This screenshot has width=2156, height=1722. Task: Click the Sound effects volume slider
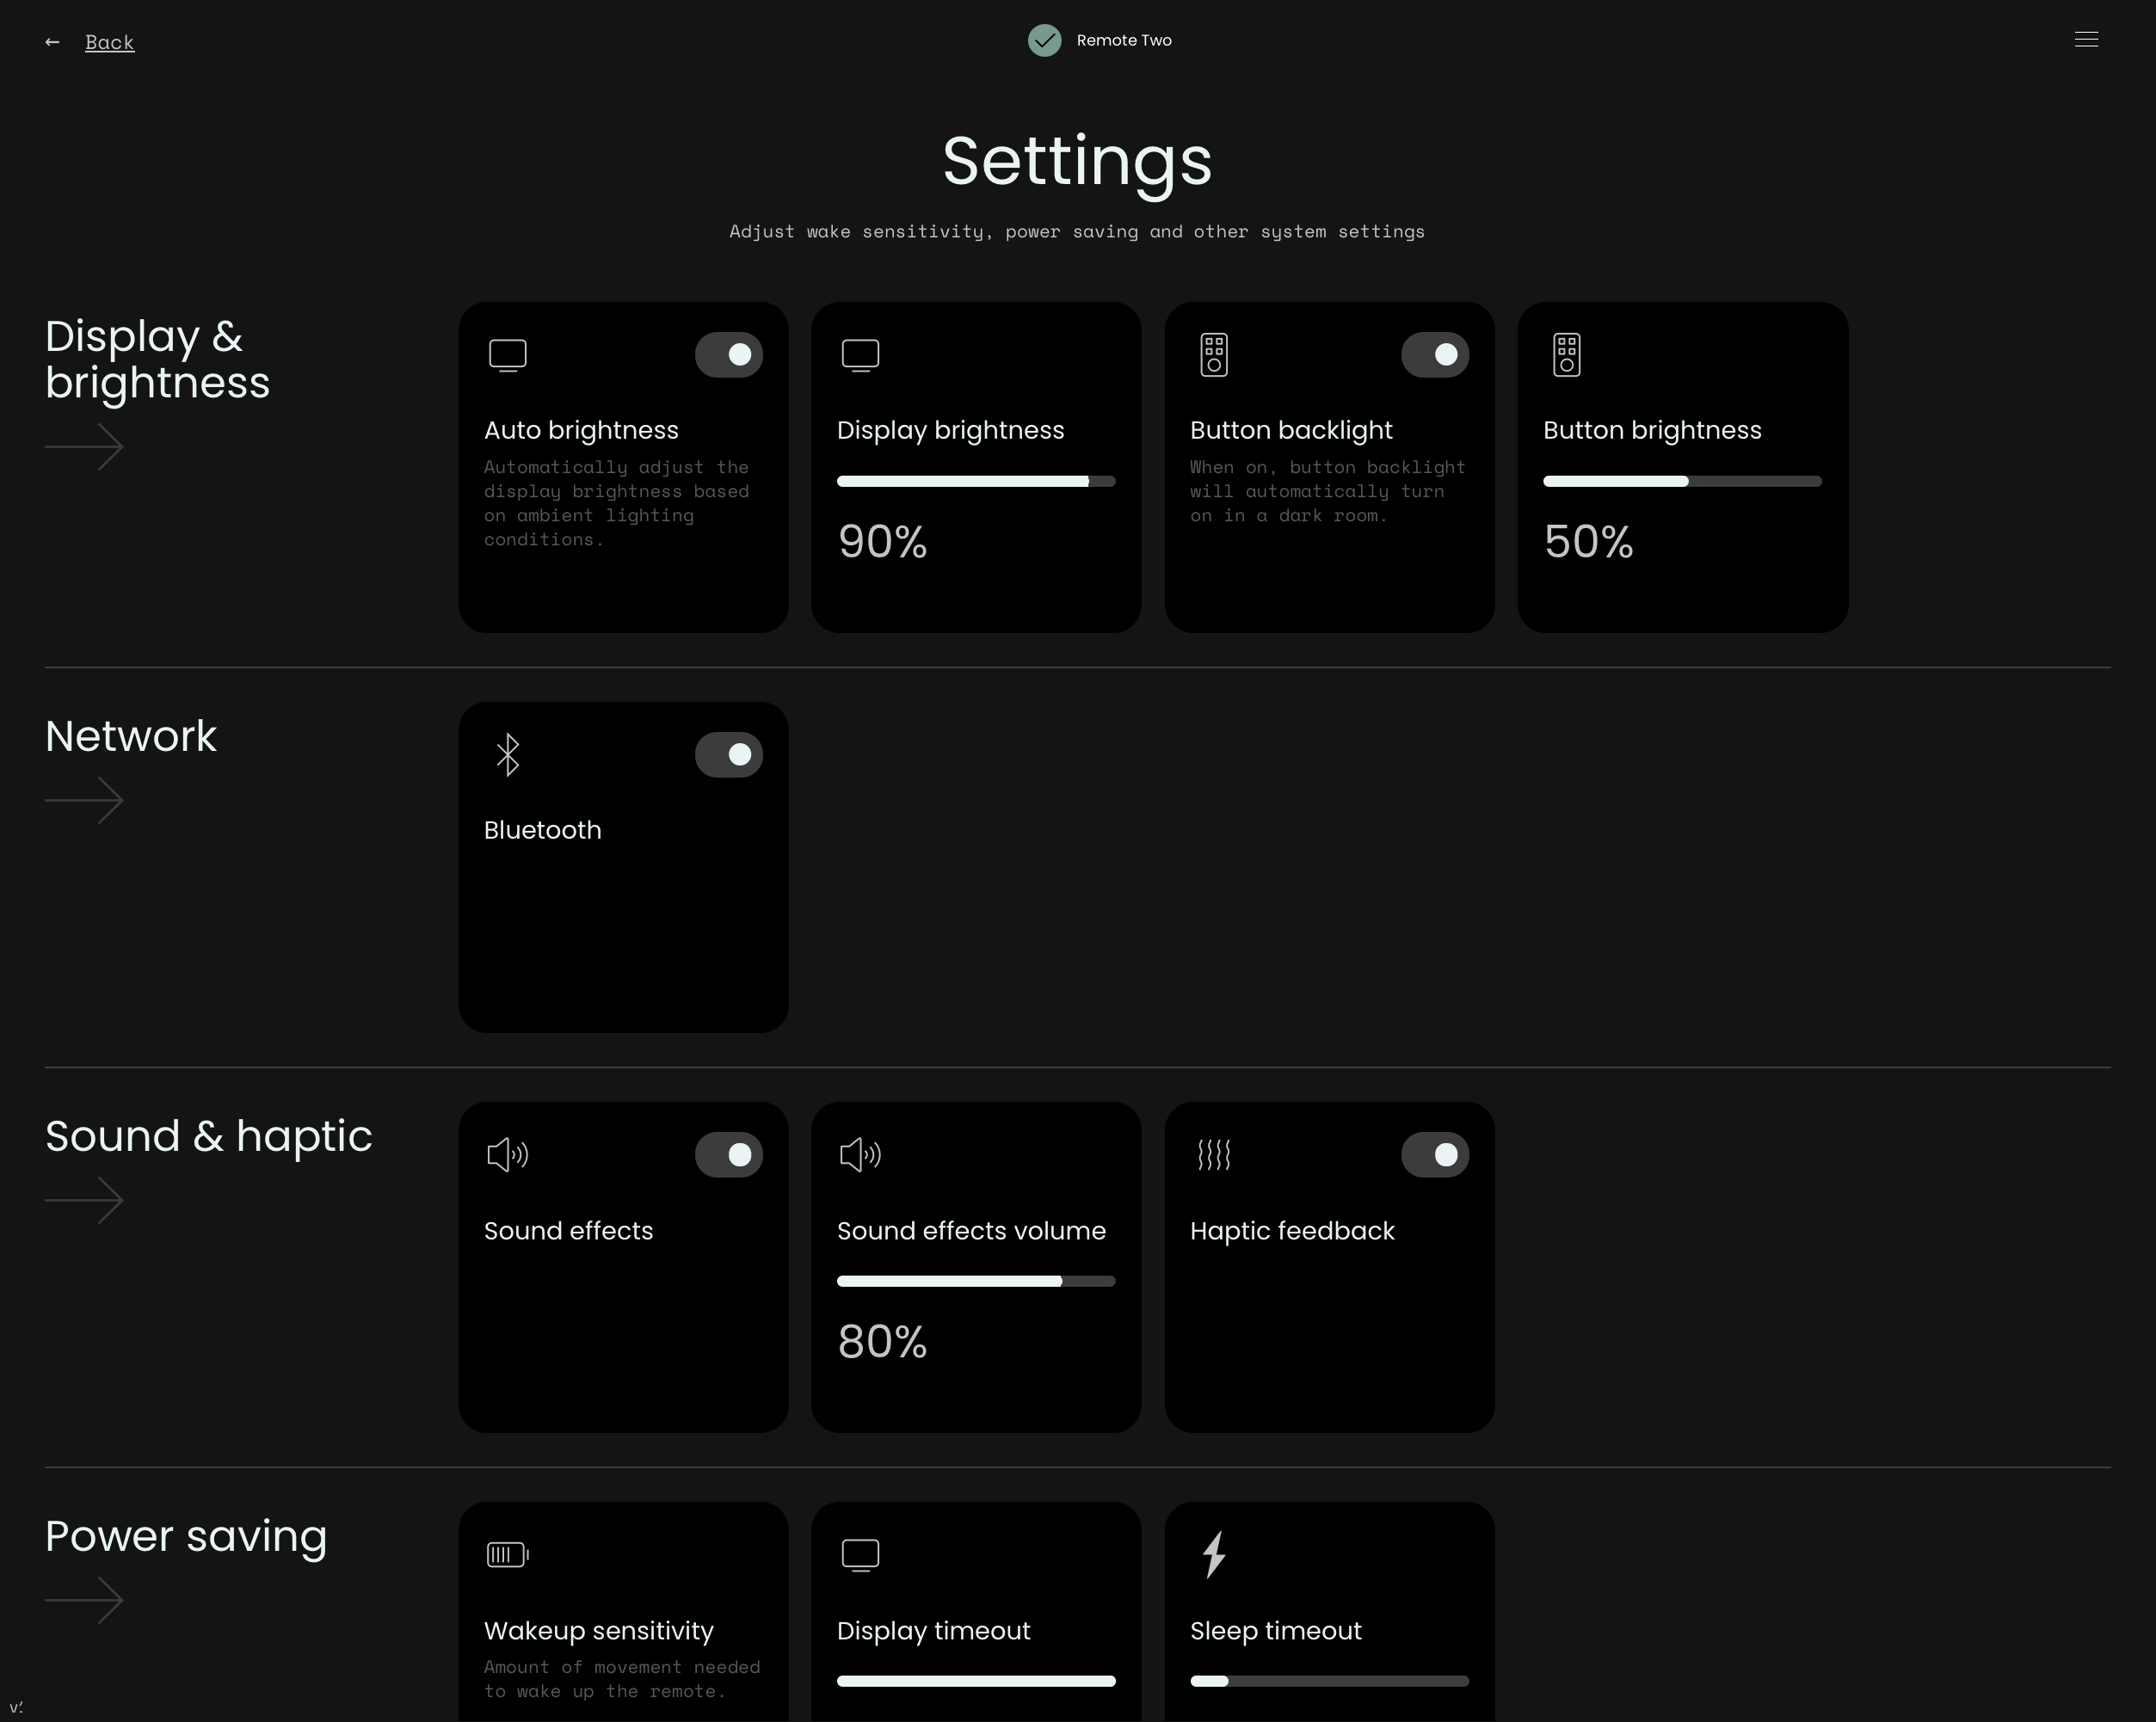[x=975, y=1281]
